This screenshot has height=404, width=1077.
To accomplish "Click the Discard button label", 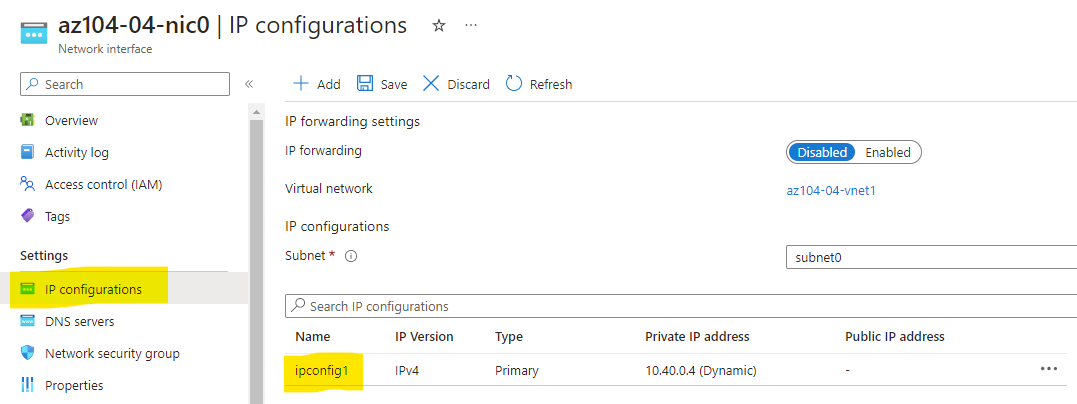I will (x=468, y=85).
